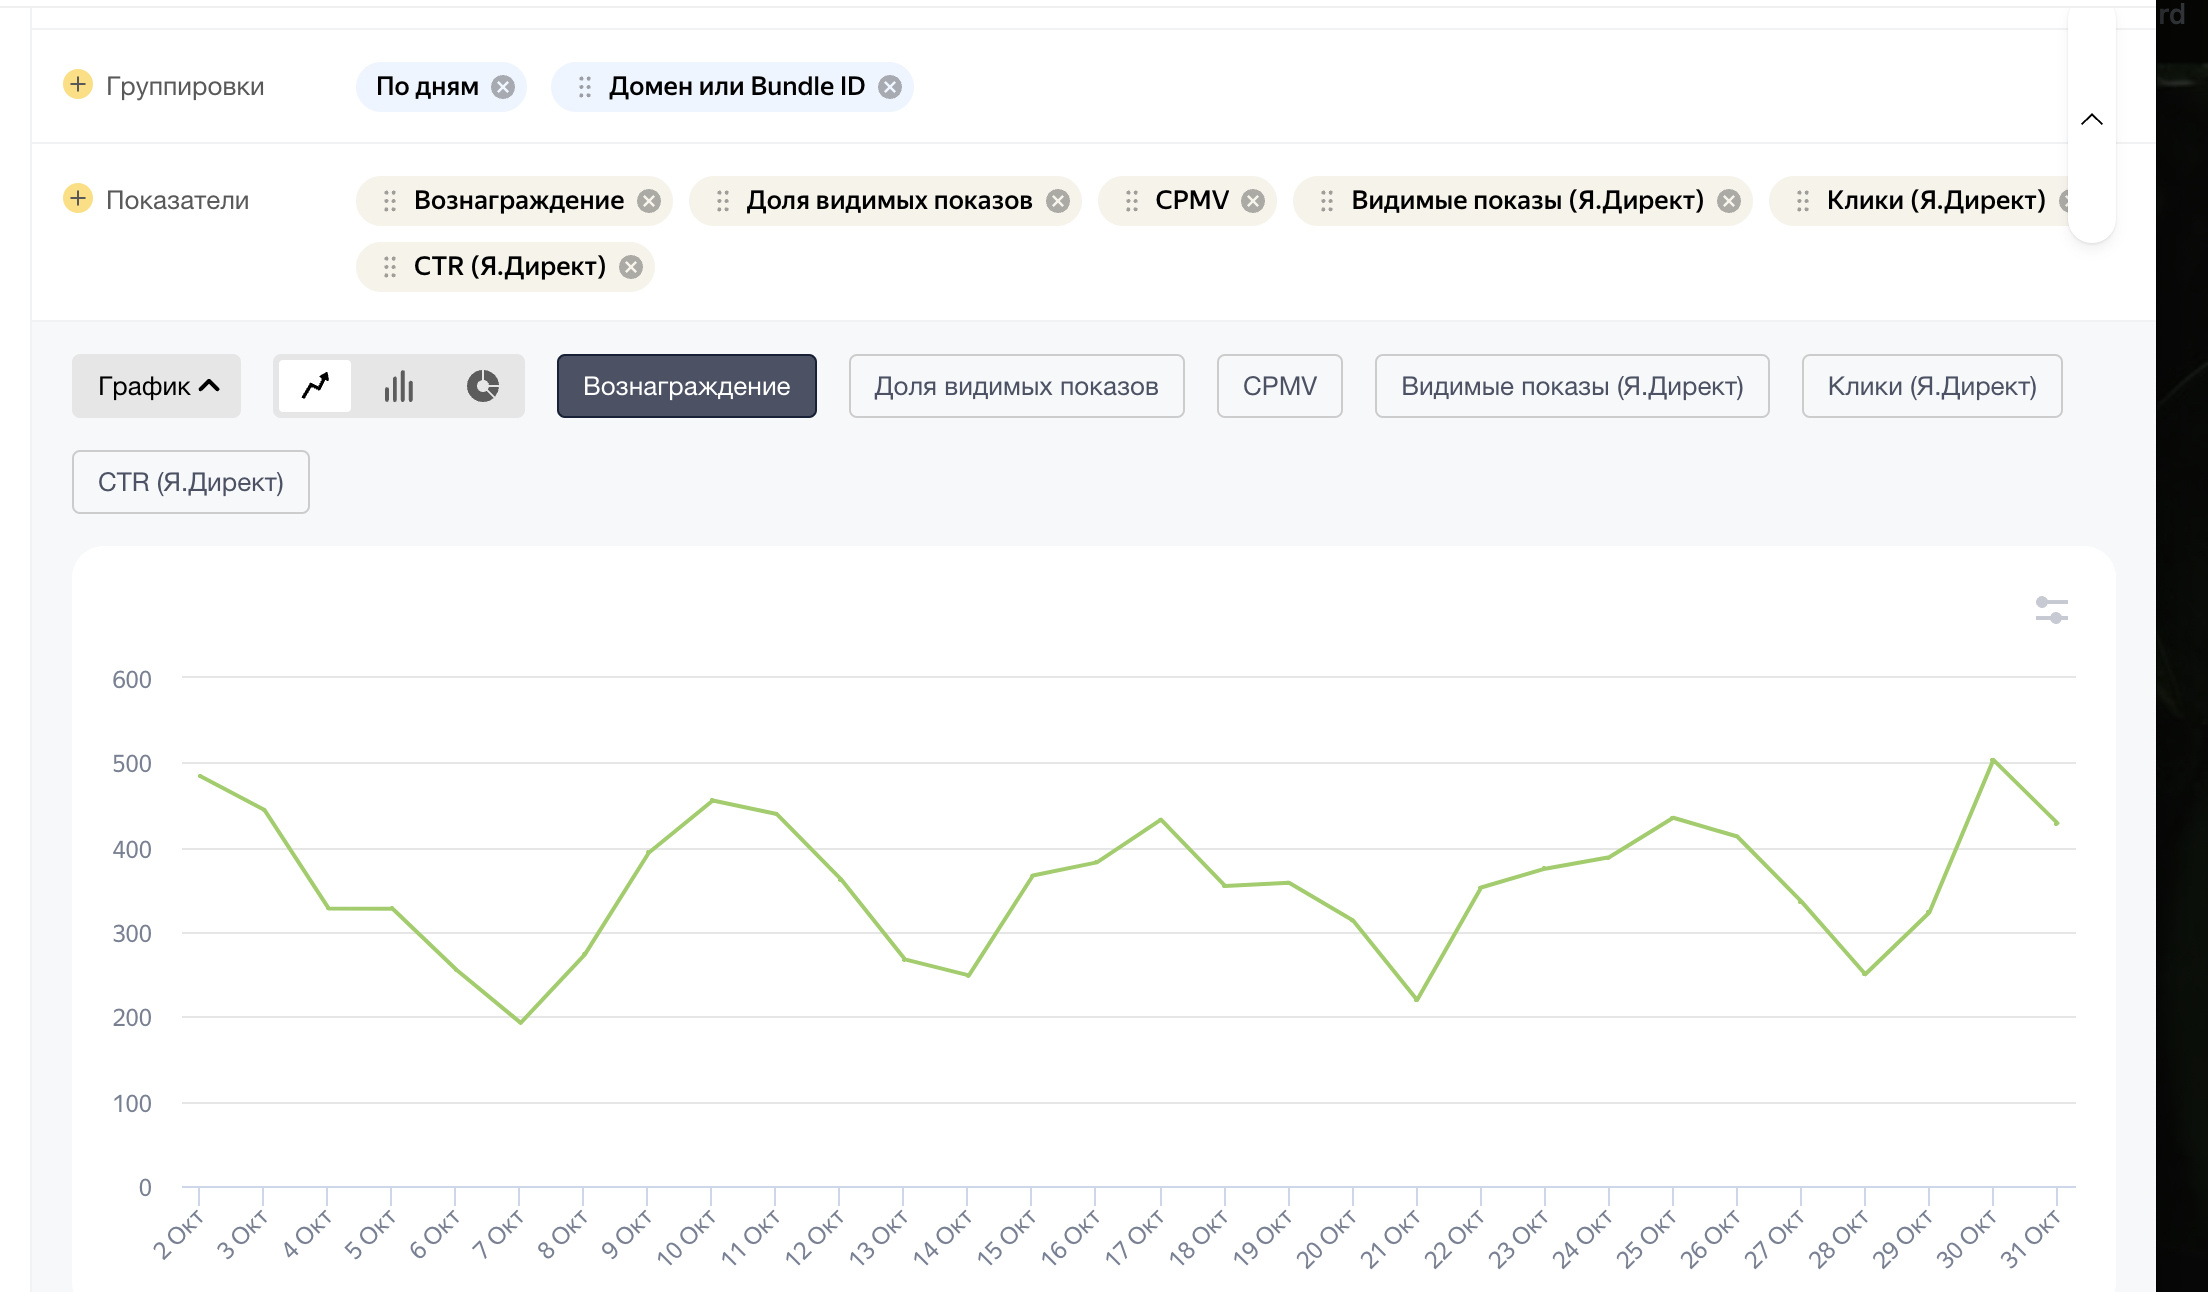2208x1292 pixels.
Task: Click the active Вознаграждение chart button
Action: (x=686, y=386)
